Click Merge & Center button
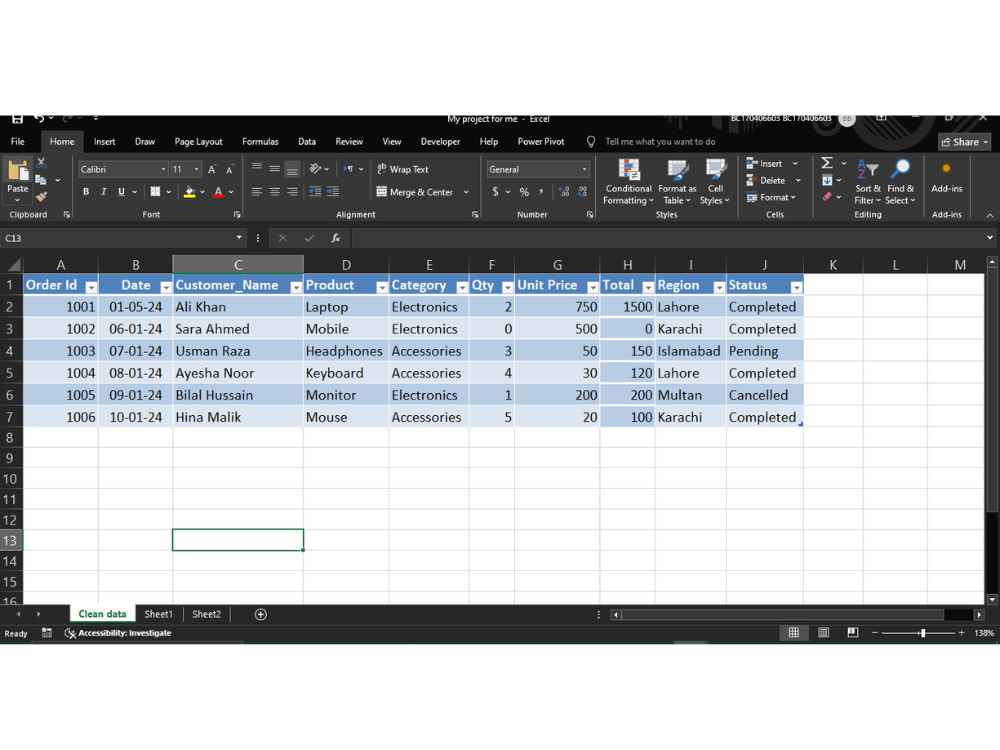The width and height of the screenshot is (1000, 750). tap(415, 192)
